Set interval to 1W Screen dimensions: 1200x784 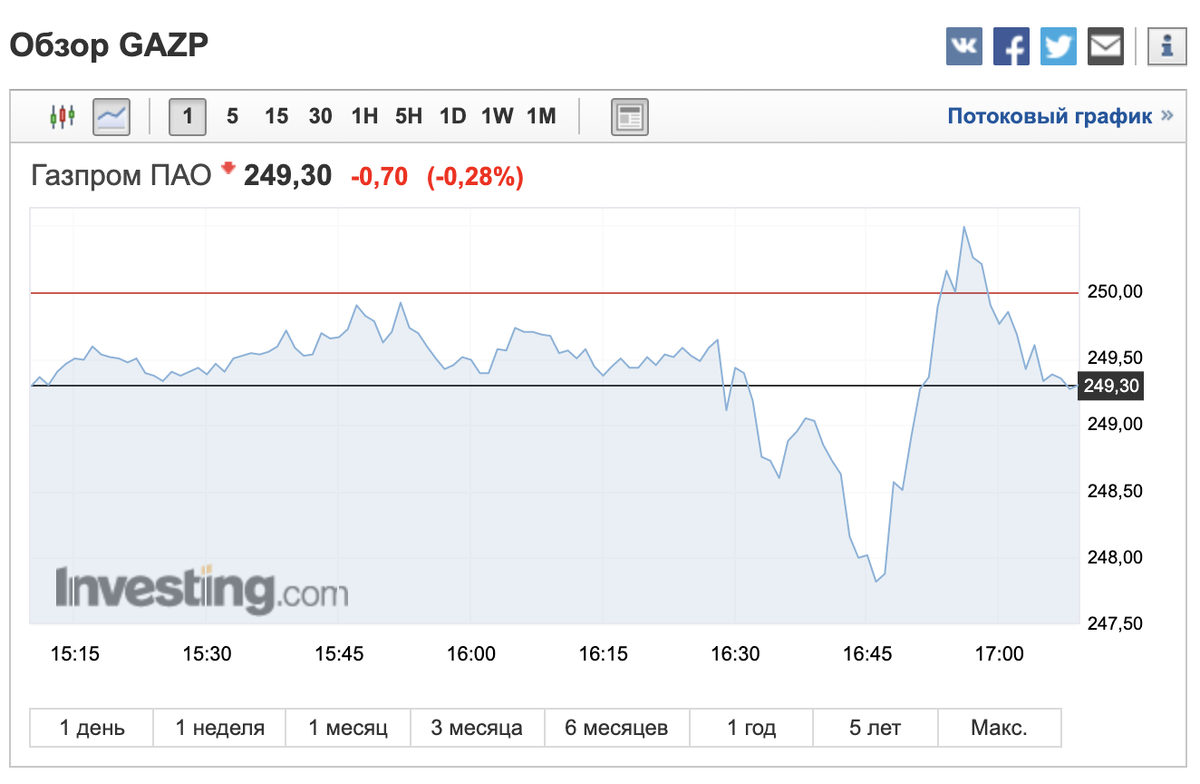click(x=497, y=117)
